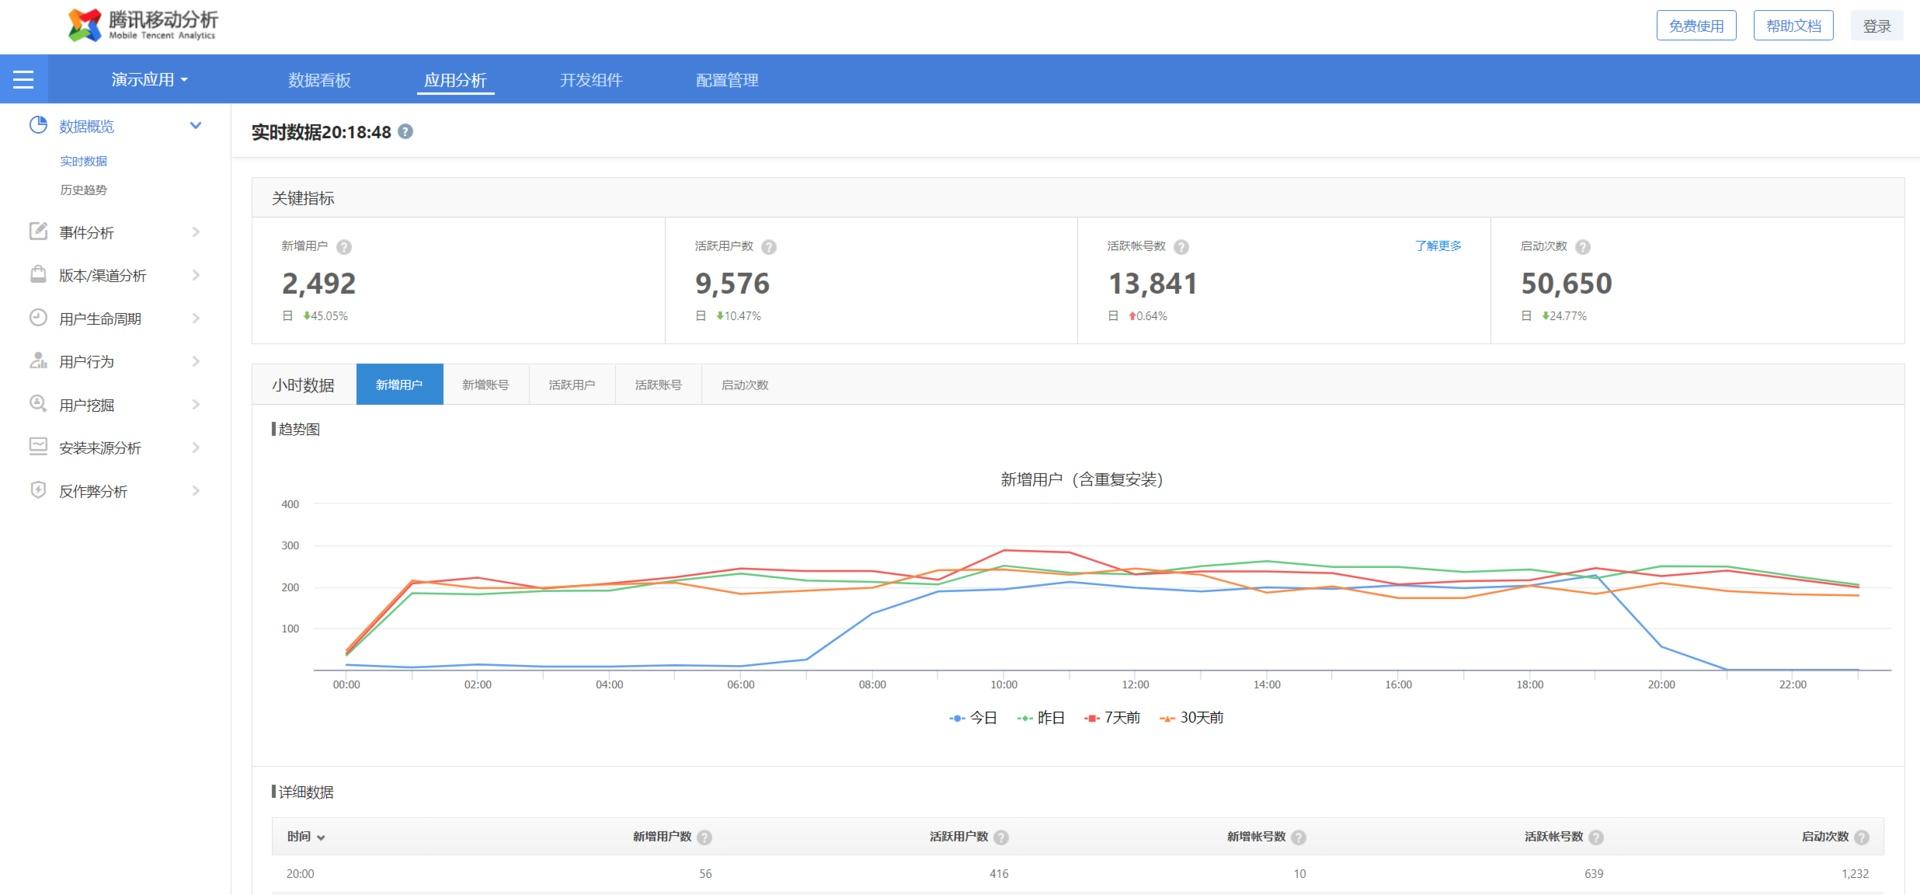Open the 开发组件 top menu

coord(591,80)
